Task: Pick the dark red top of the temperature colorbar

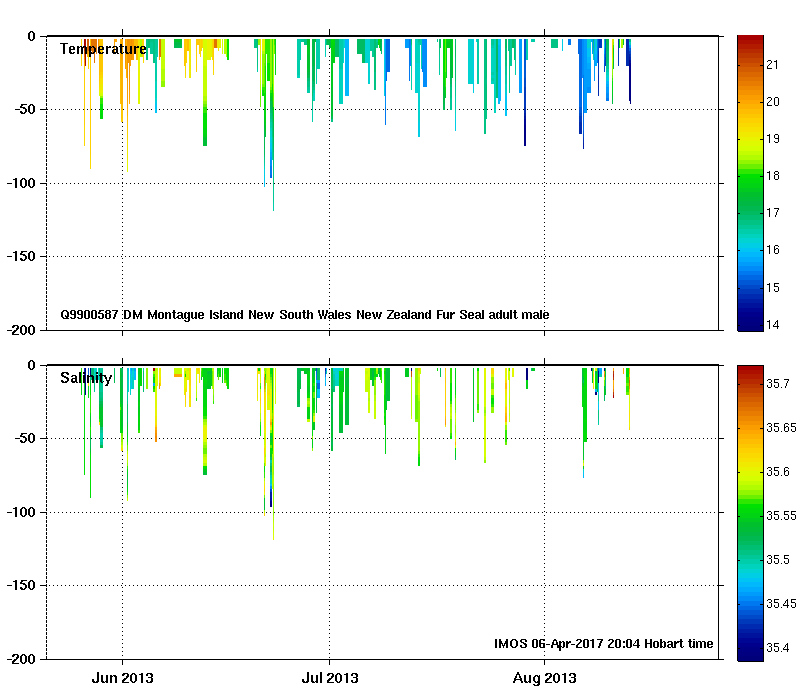Action: click(751, 40)
